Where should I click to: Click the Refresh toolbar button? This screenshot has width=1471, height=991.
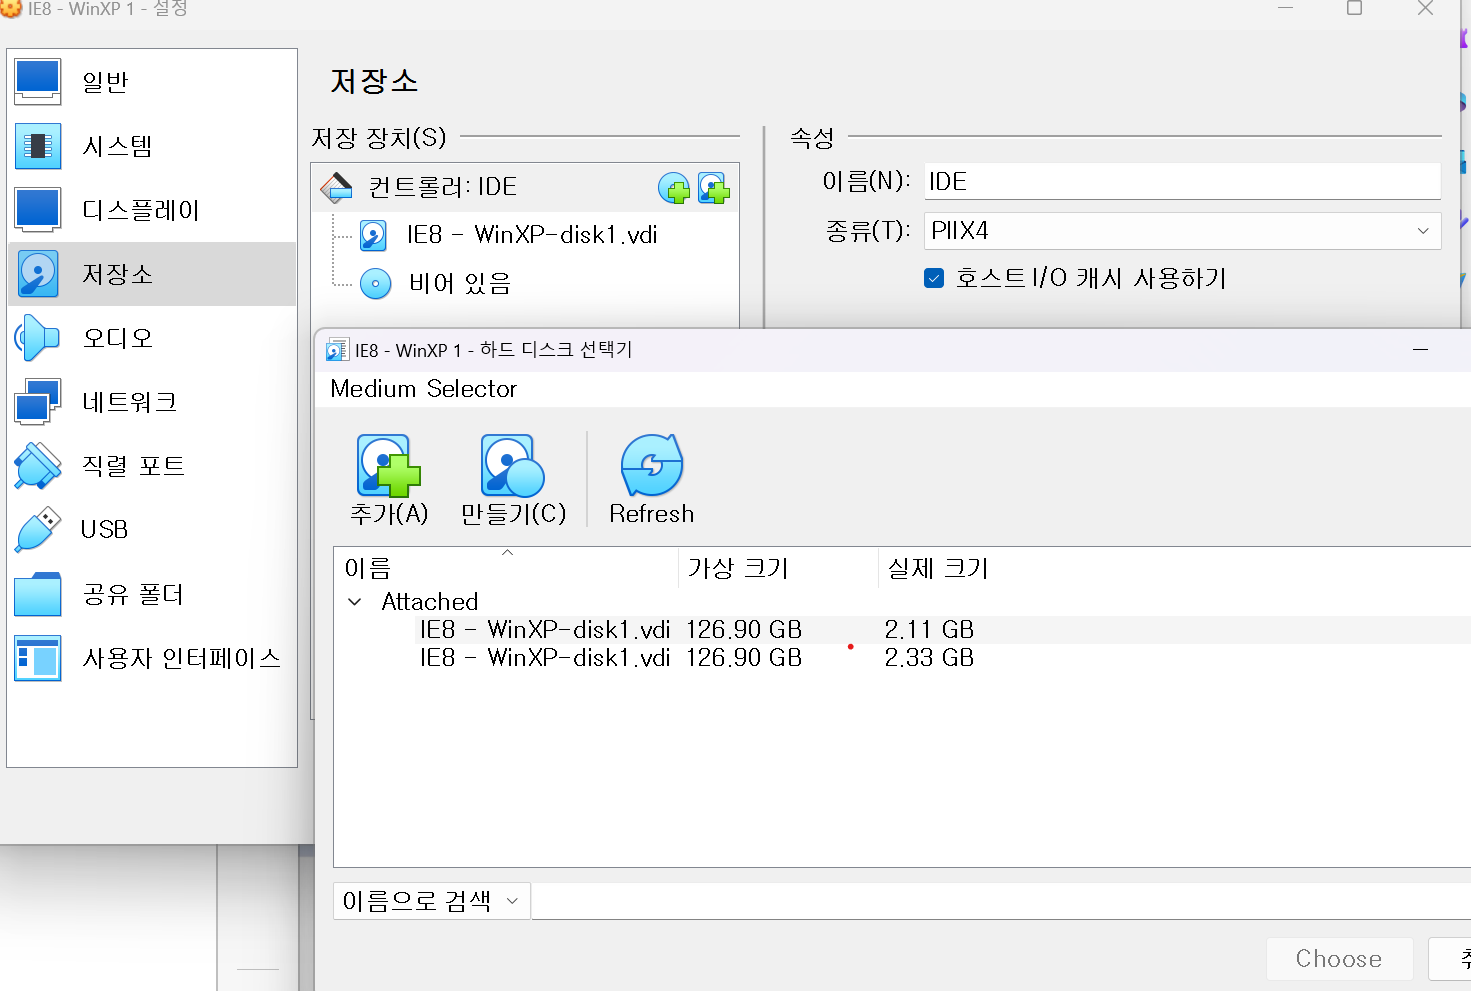coord(652,480)
